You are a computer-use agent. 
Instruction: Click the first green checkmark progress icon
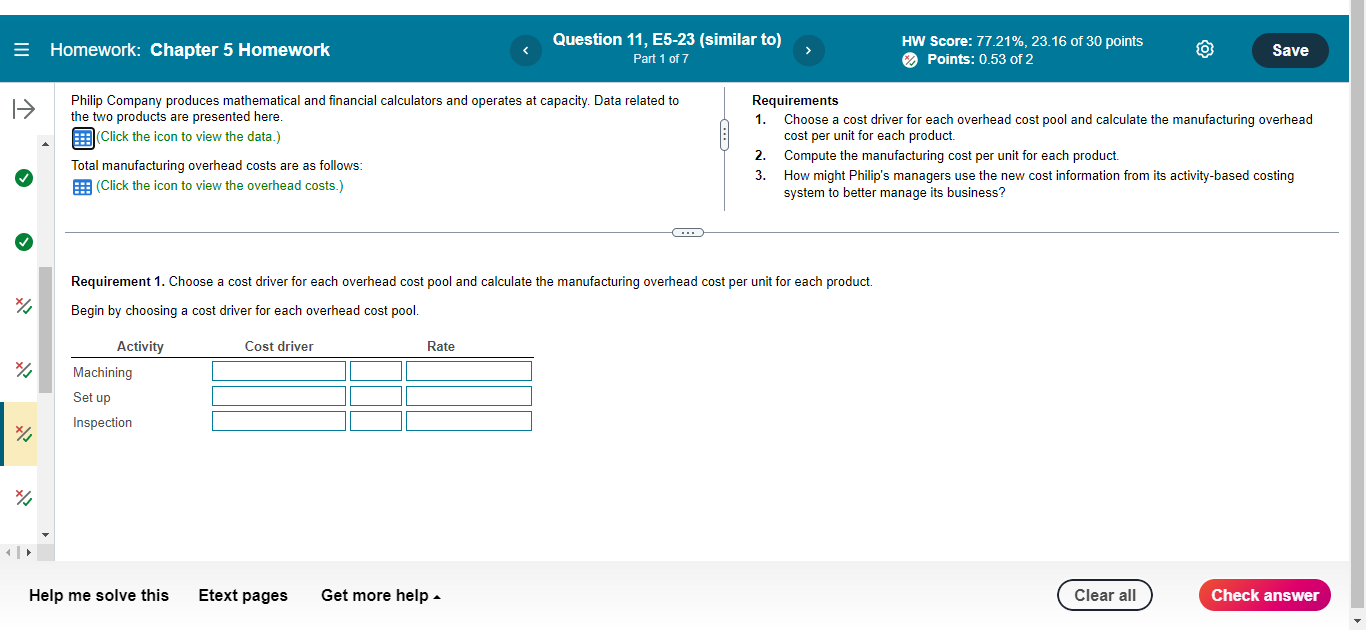coord(23,178)
